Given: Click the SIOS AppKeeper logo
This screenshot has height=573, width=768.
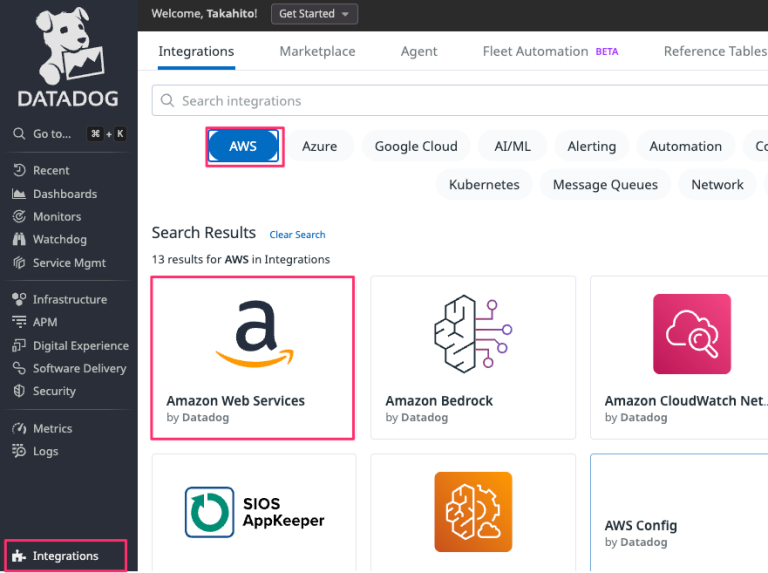Looking at the screenshot, I should click(x=255, y=512).
